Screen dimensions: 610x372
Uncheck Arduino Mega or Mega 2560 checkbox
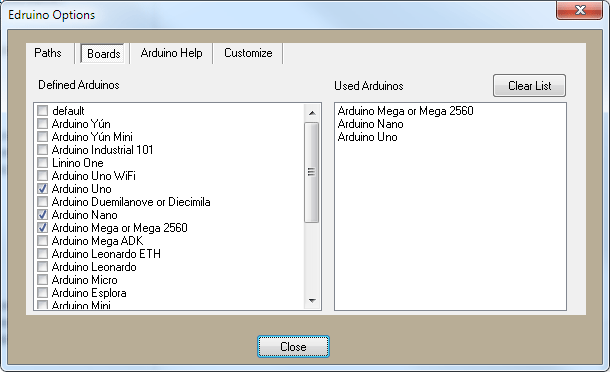pyautogui.click(x=42, y=228)
